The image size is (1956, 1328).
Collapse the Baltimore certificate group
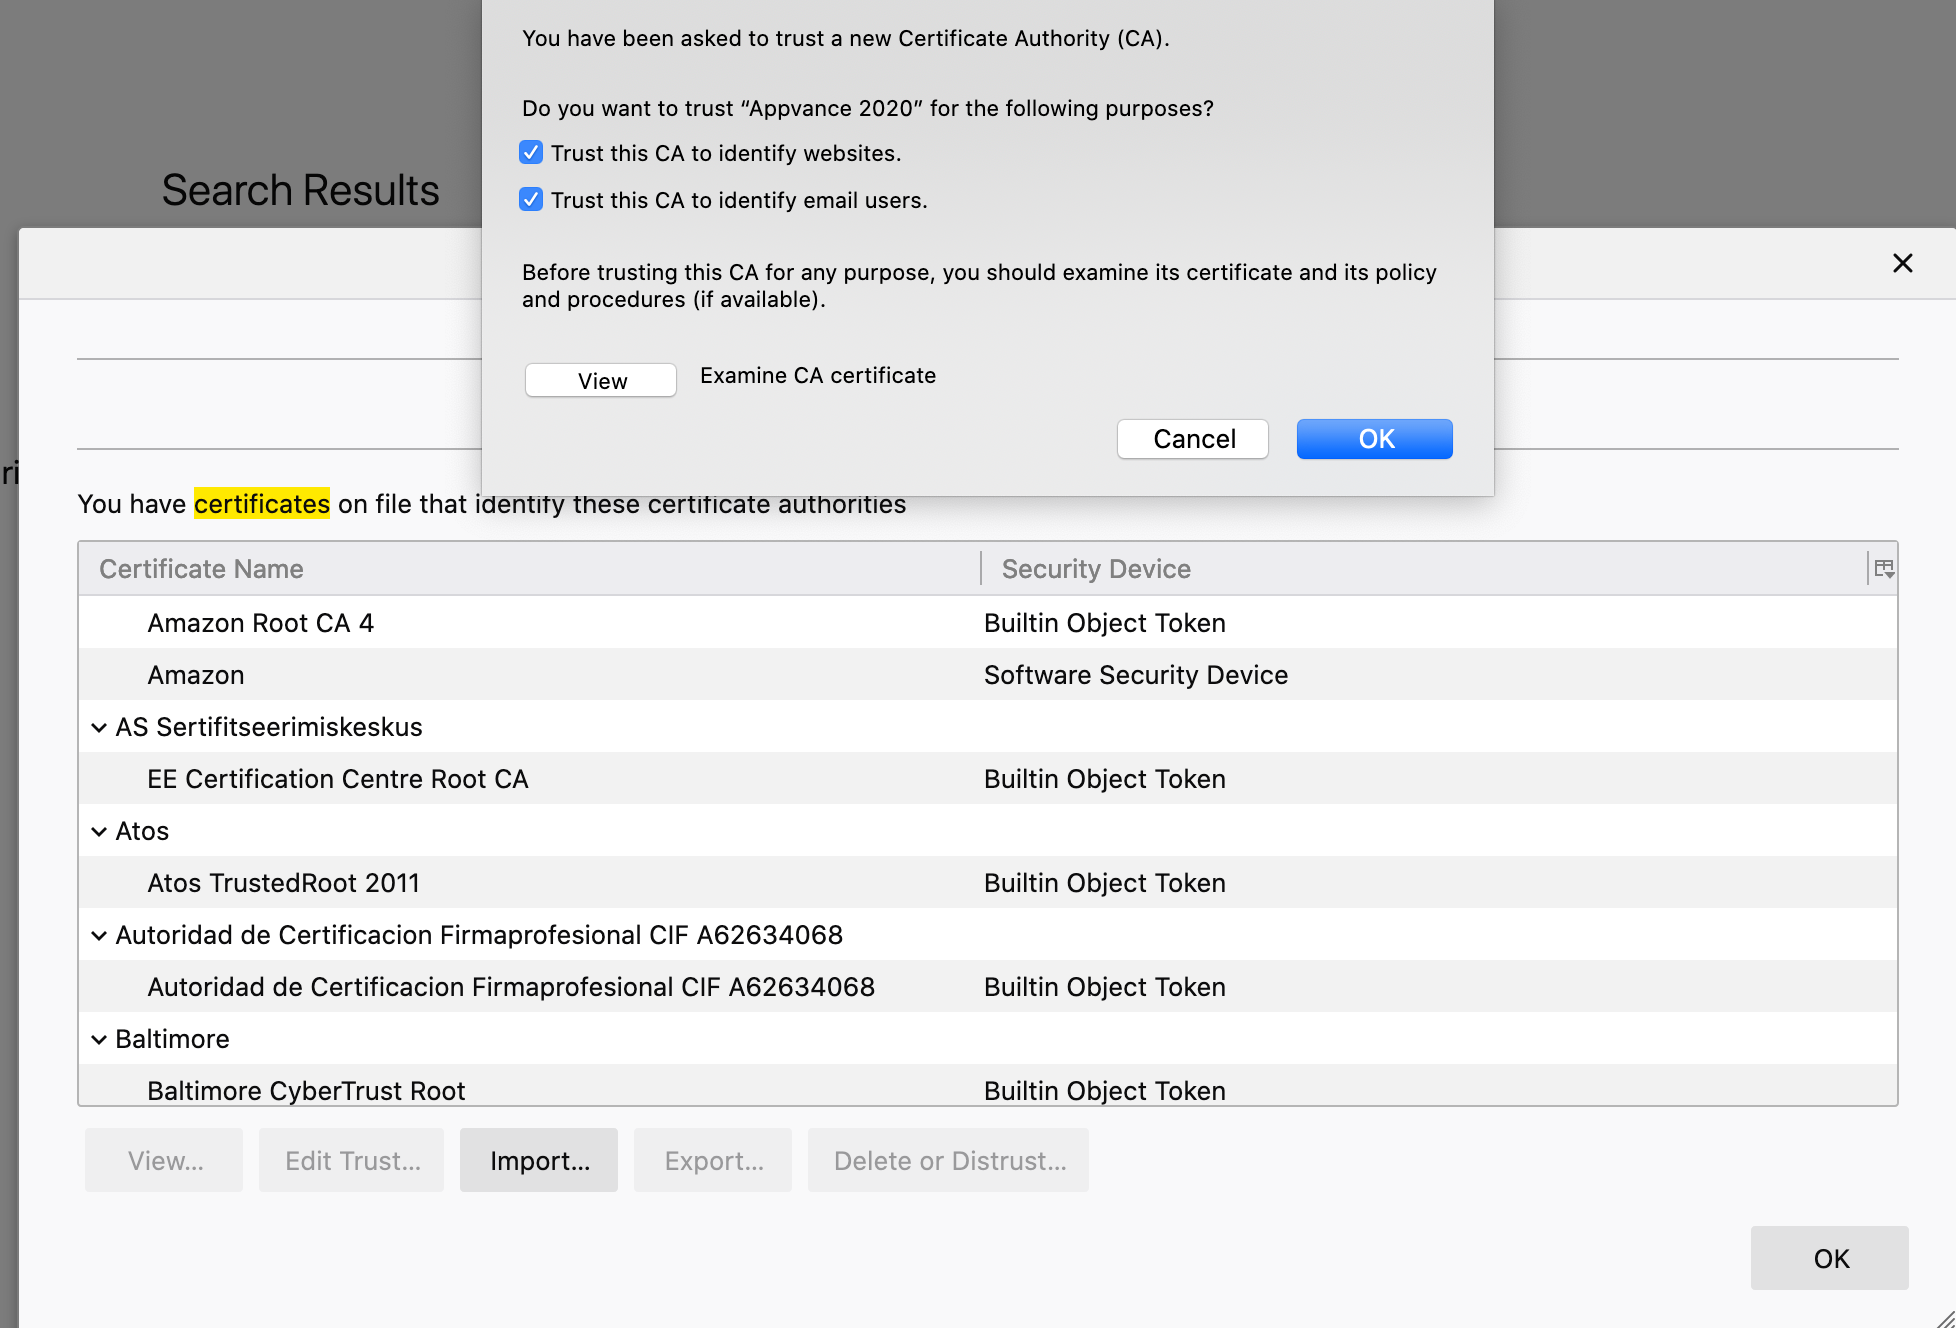[x=99, y=1039]
